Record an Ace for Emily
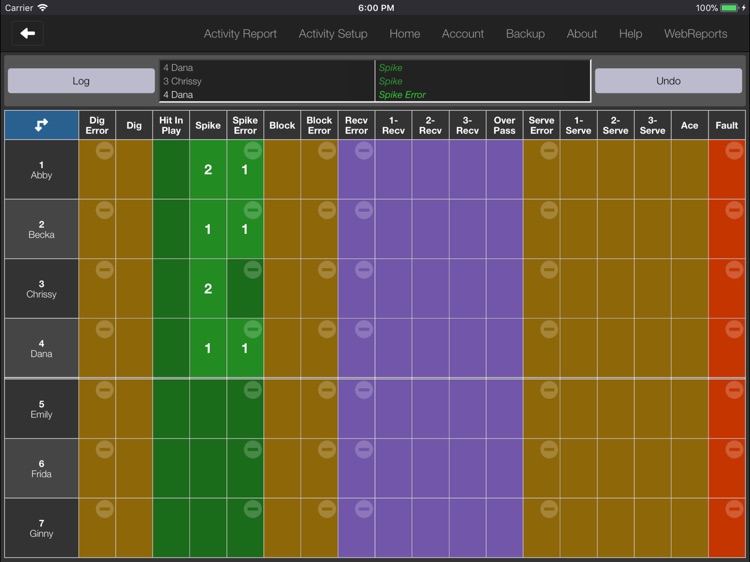The image size is (750, 562). click(x=690, y=409)
